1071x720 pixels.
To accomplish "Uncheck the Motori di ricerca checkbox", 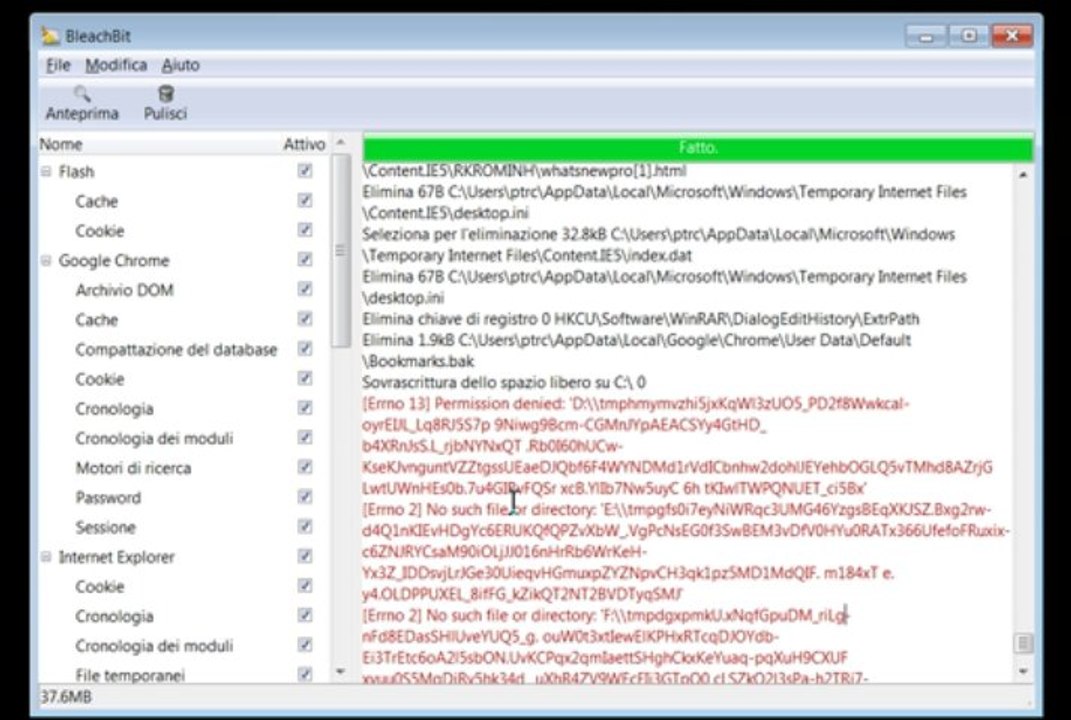I will pyautogui.click(x=305, y=467).
